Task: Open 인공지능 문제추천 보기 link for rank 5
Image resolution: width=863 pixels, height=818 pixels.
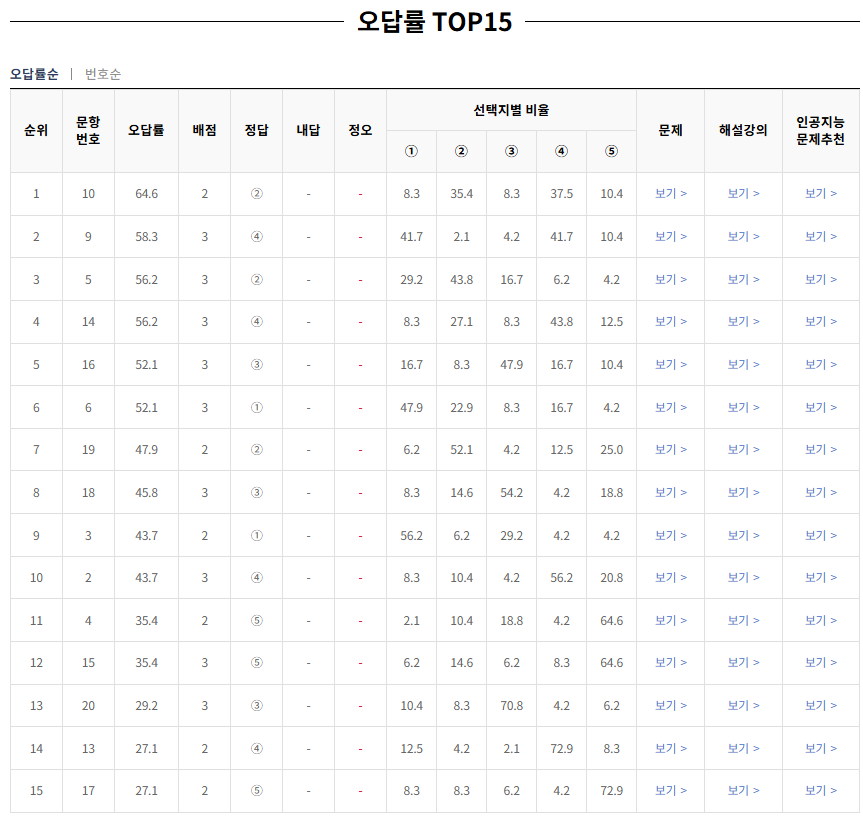Action: (821, 364)
